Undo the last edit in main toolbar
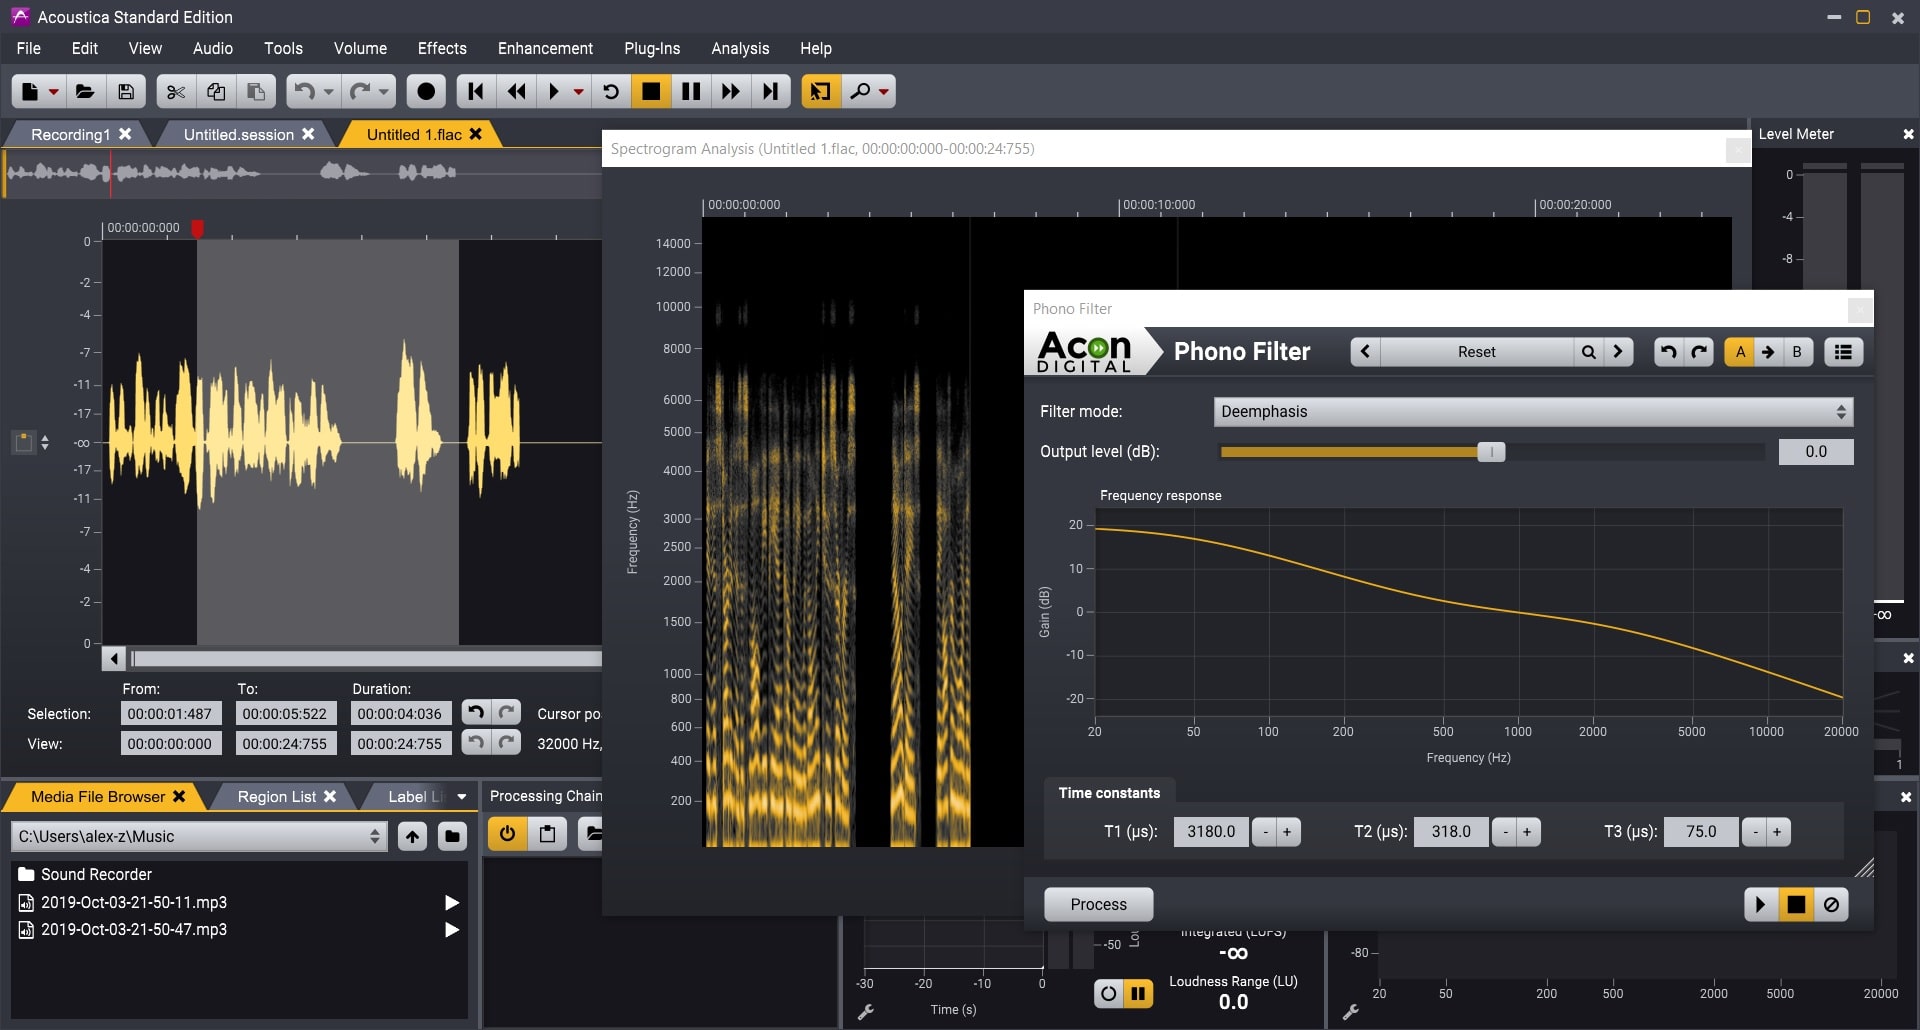The width and height of the screenshot is (1920, 1030). click(304, 91)
